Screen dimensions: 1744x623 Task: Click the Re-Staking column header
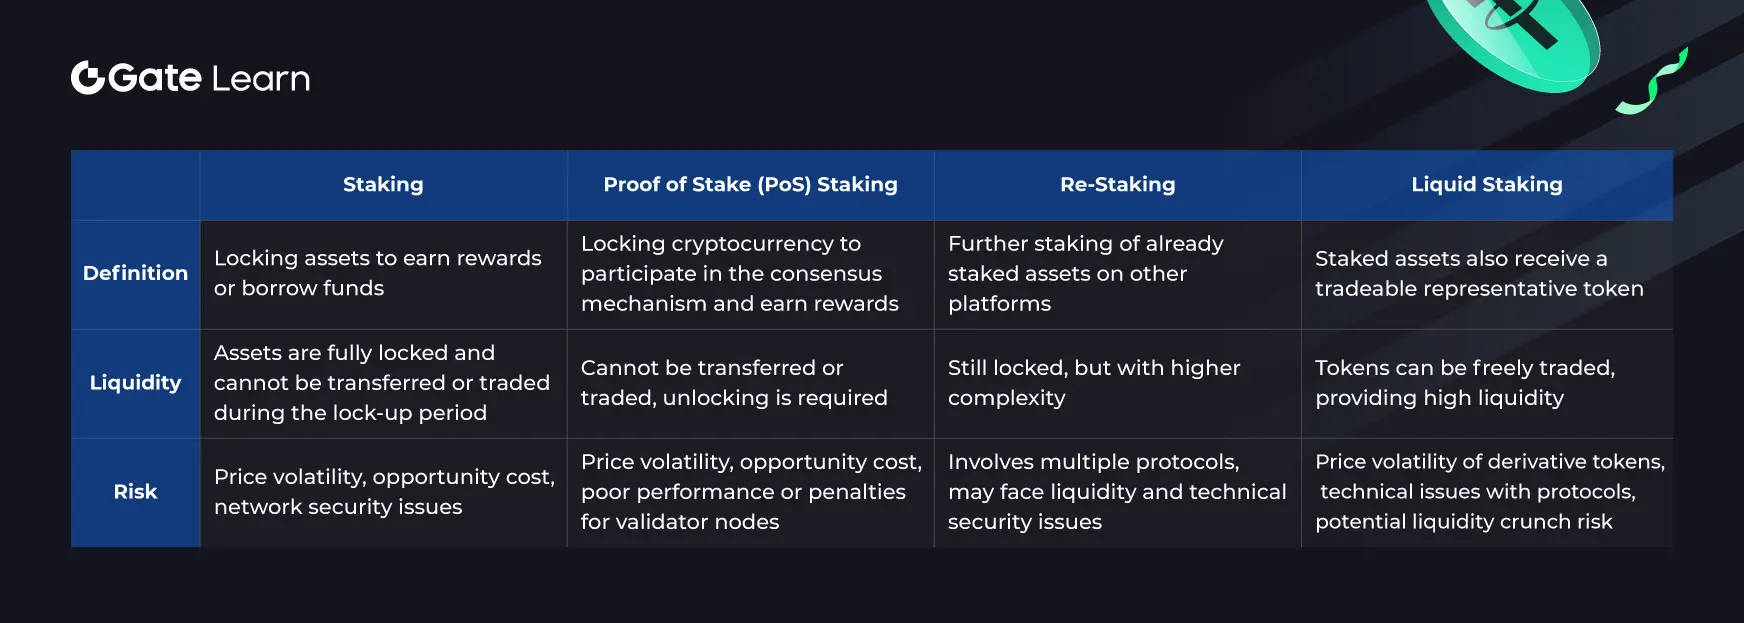click(x=1117, y=185)
